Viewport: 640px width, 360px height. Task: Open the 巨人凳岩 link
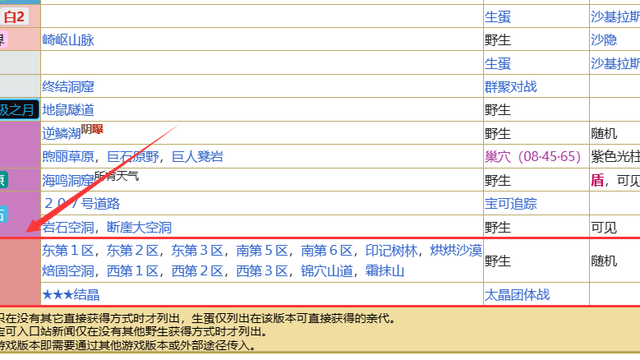(x=198, y=156)
